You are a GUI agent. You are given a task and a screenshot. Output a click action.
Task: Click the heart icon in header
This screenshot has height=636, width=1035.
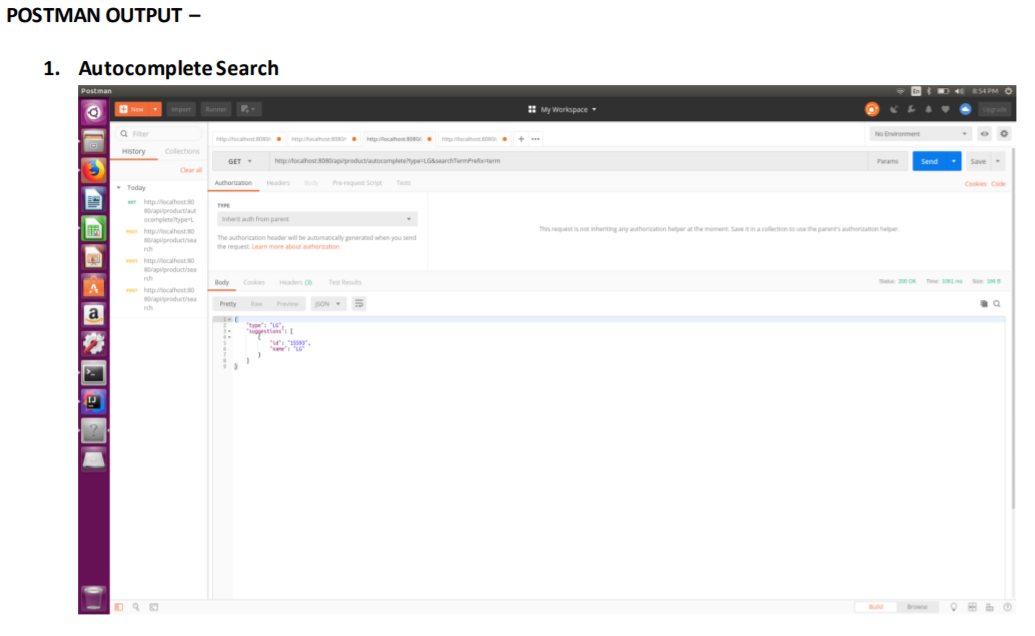click(945, 110)
